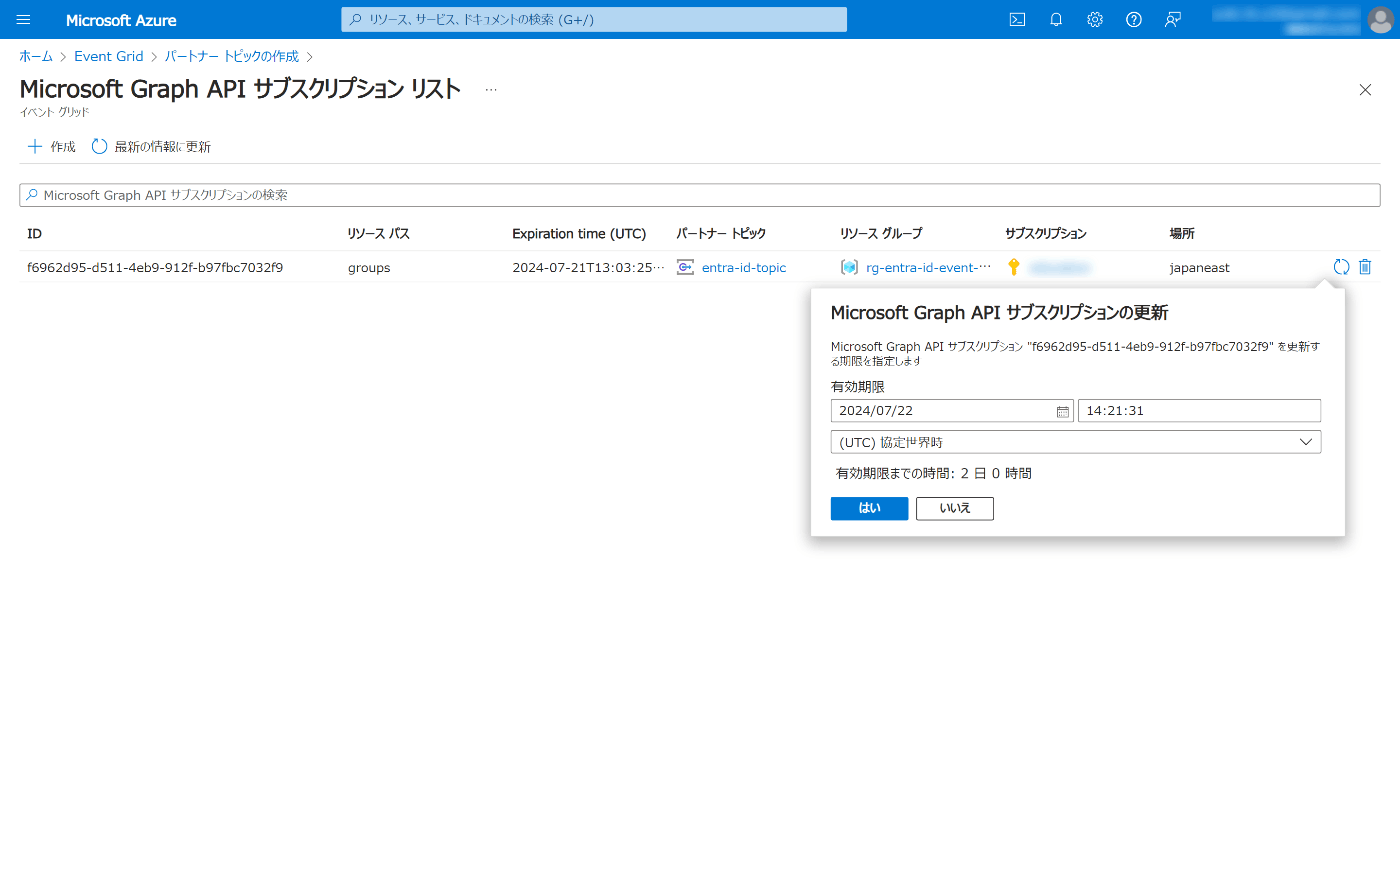Click the renew subscription icon in row
The height and width of the screenshot is (875, 1400).
click(1342, 267)
